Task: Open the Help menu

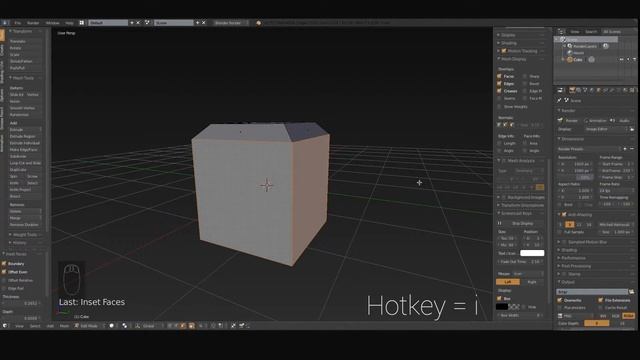Action: [x=69, y=23]
